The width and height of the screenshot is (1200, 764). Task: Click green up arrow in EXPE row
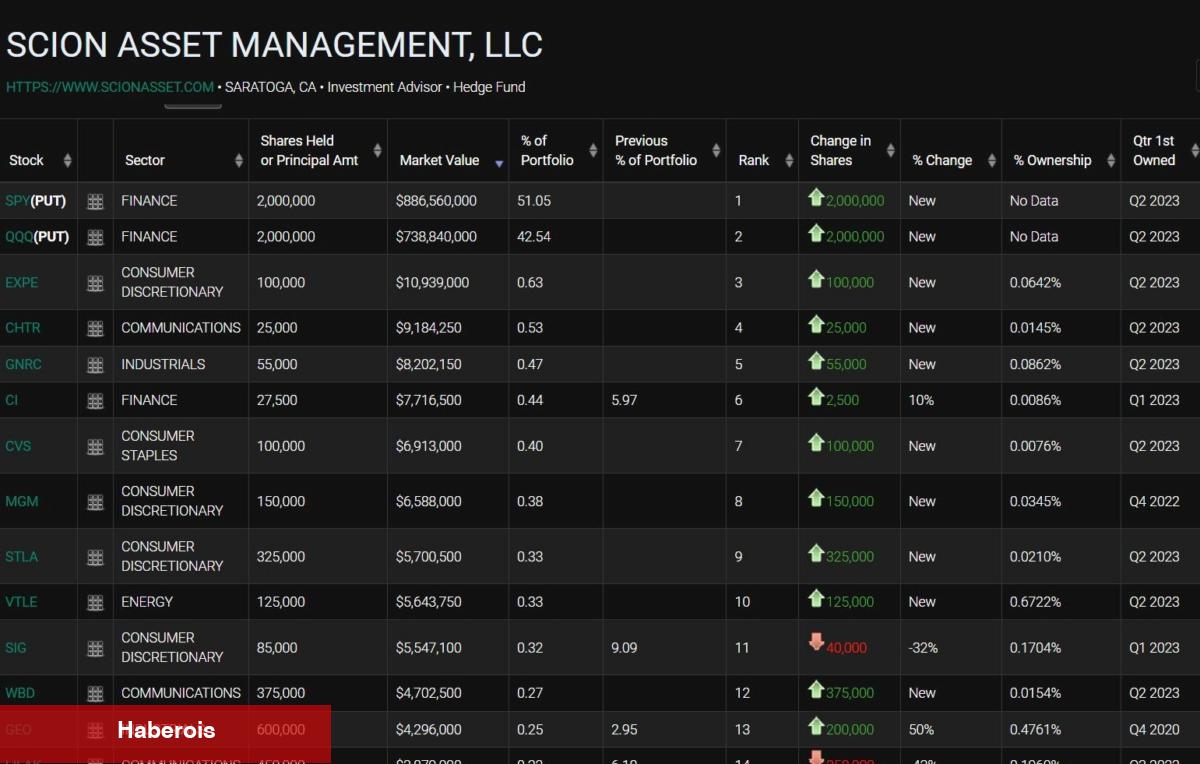816,280
